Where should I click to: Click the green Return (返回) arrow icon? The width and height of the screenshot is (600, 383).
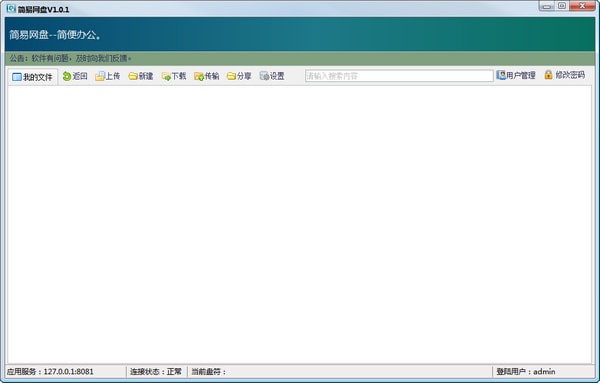click(67, 76)
